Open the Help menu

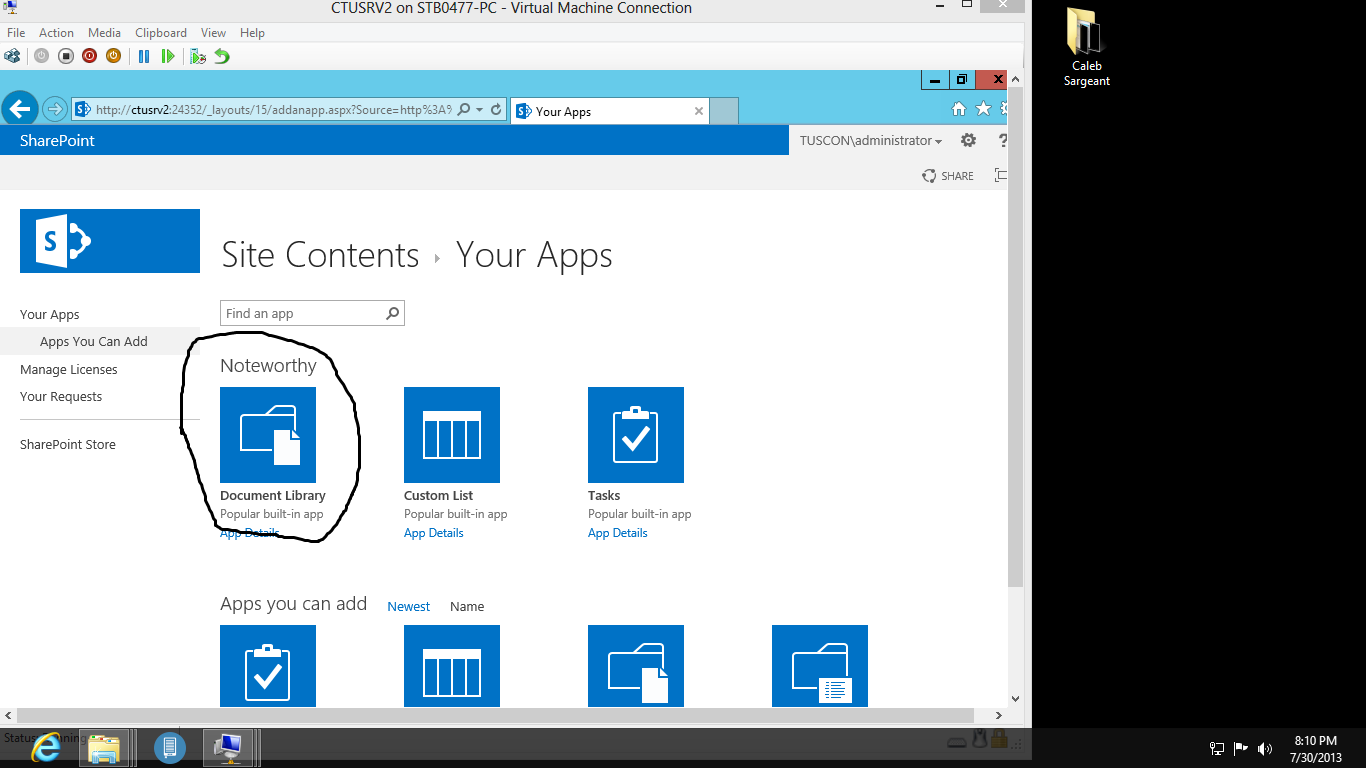(x=252, y=33)
